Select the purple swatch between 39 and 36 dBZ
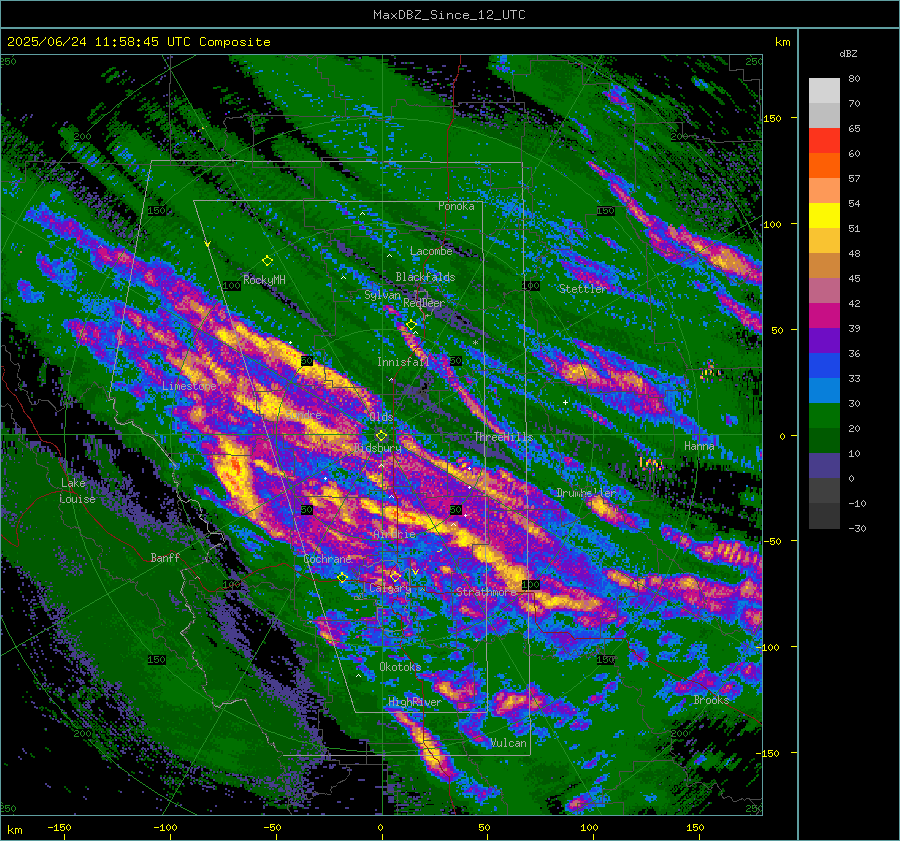This screenshot has height=841, width=900. (x=824, y=340)
